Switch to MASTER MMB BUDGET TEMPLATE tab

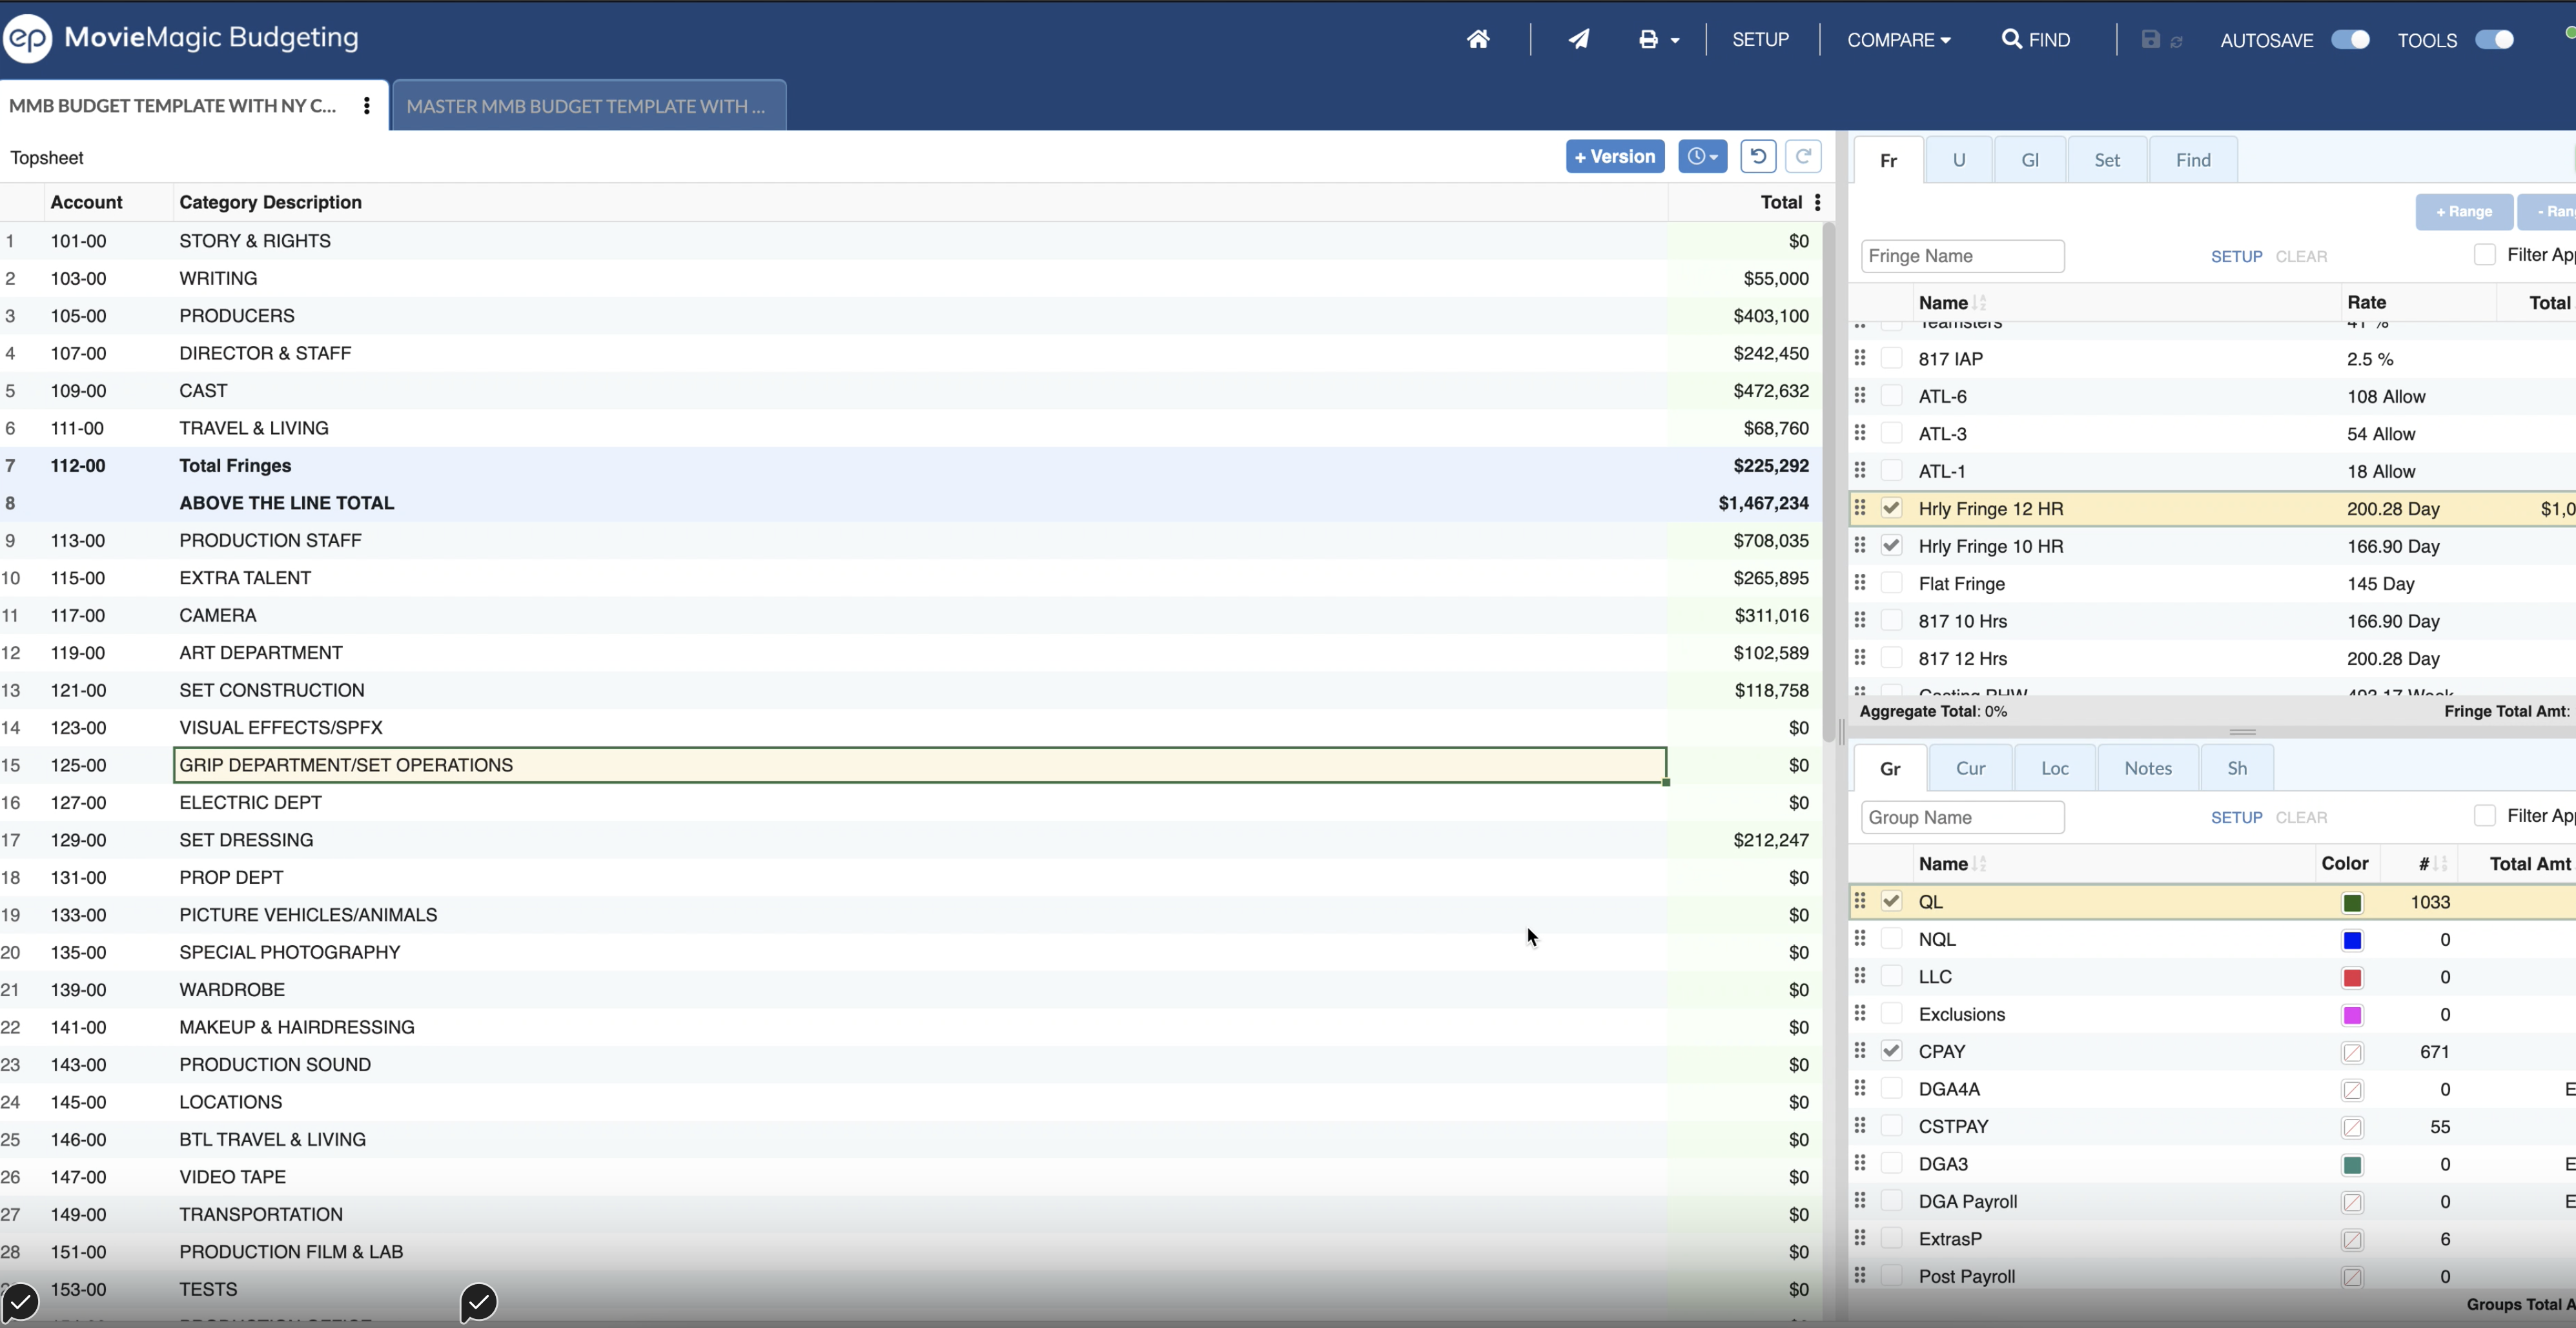coord(589,105)
